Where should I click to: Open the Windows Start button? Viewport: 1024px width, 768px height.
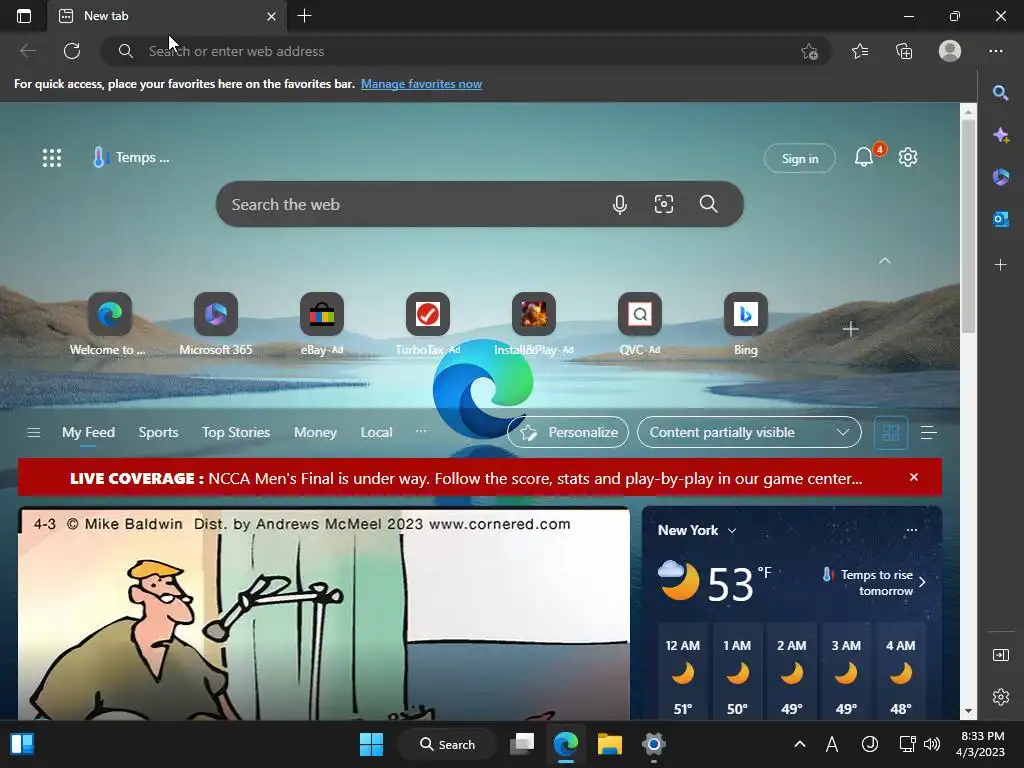point(372,744)
